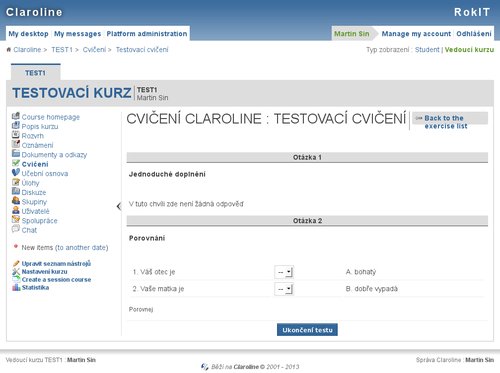Open the My desktop tab
Screen dimensions: 500x373
[28, 34]
